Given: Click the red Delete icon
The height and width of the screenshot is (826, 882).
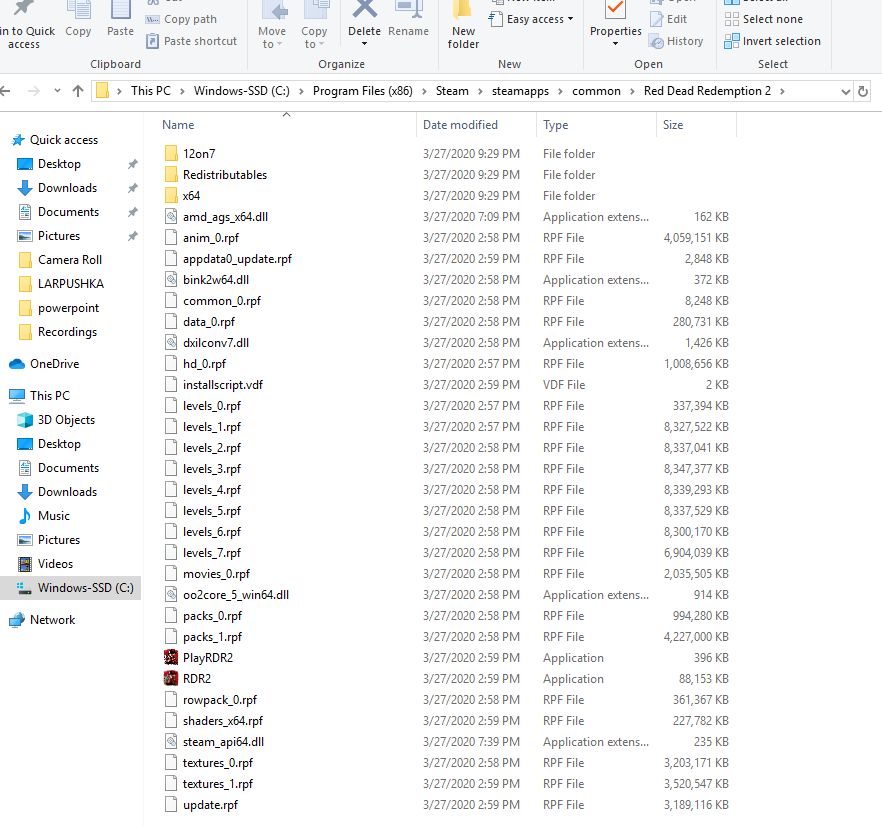Looking at the screenshot, I should tap(364, 9).
